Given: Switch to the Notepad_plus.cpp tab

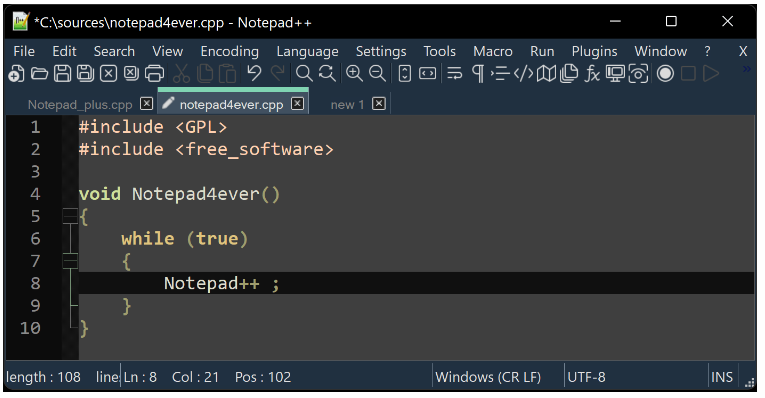Looking at the screenshot, I should 80,104.
